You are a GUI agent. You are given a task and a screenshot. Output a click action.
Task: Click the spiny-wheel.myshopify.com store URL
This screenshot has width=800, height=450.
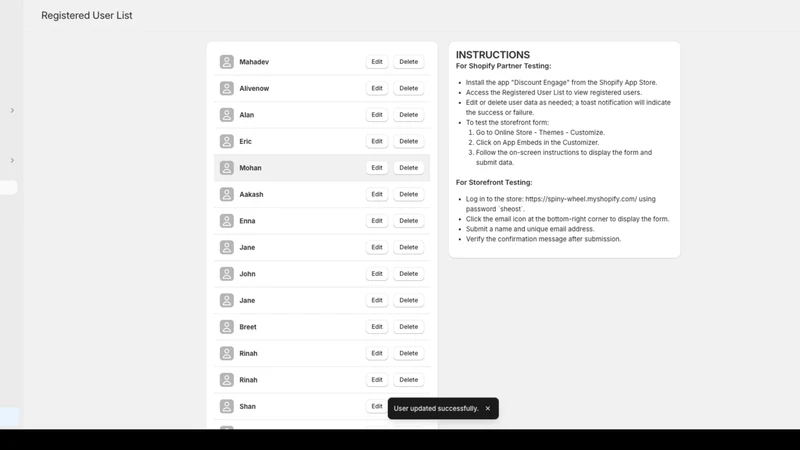click(581, 199)
